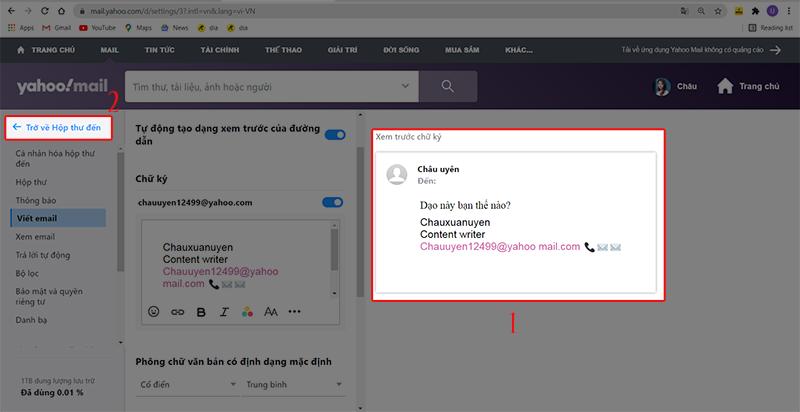Click inside the signature text editor
Viewport: 800px width, 412px height.
pyautogui.click(x=236, y=259)
